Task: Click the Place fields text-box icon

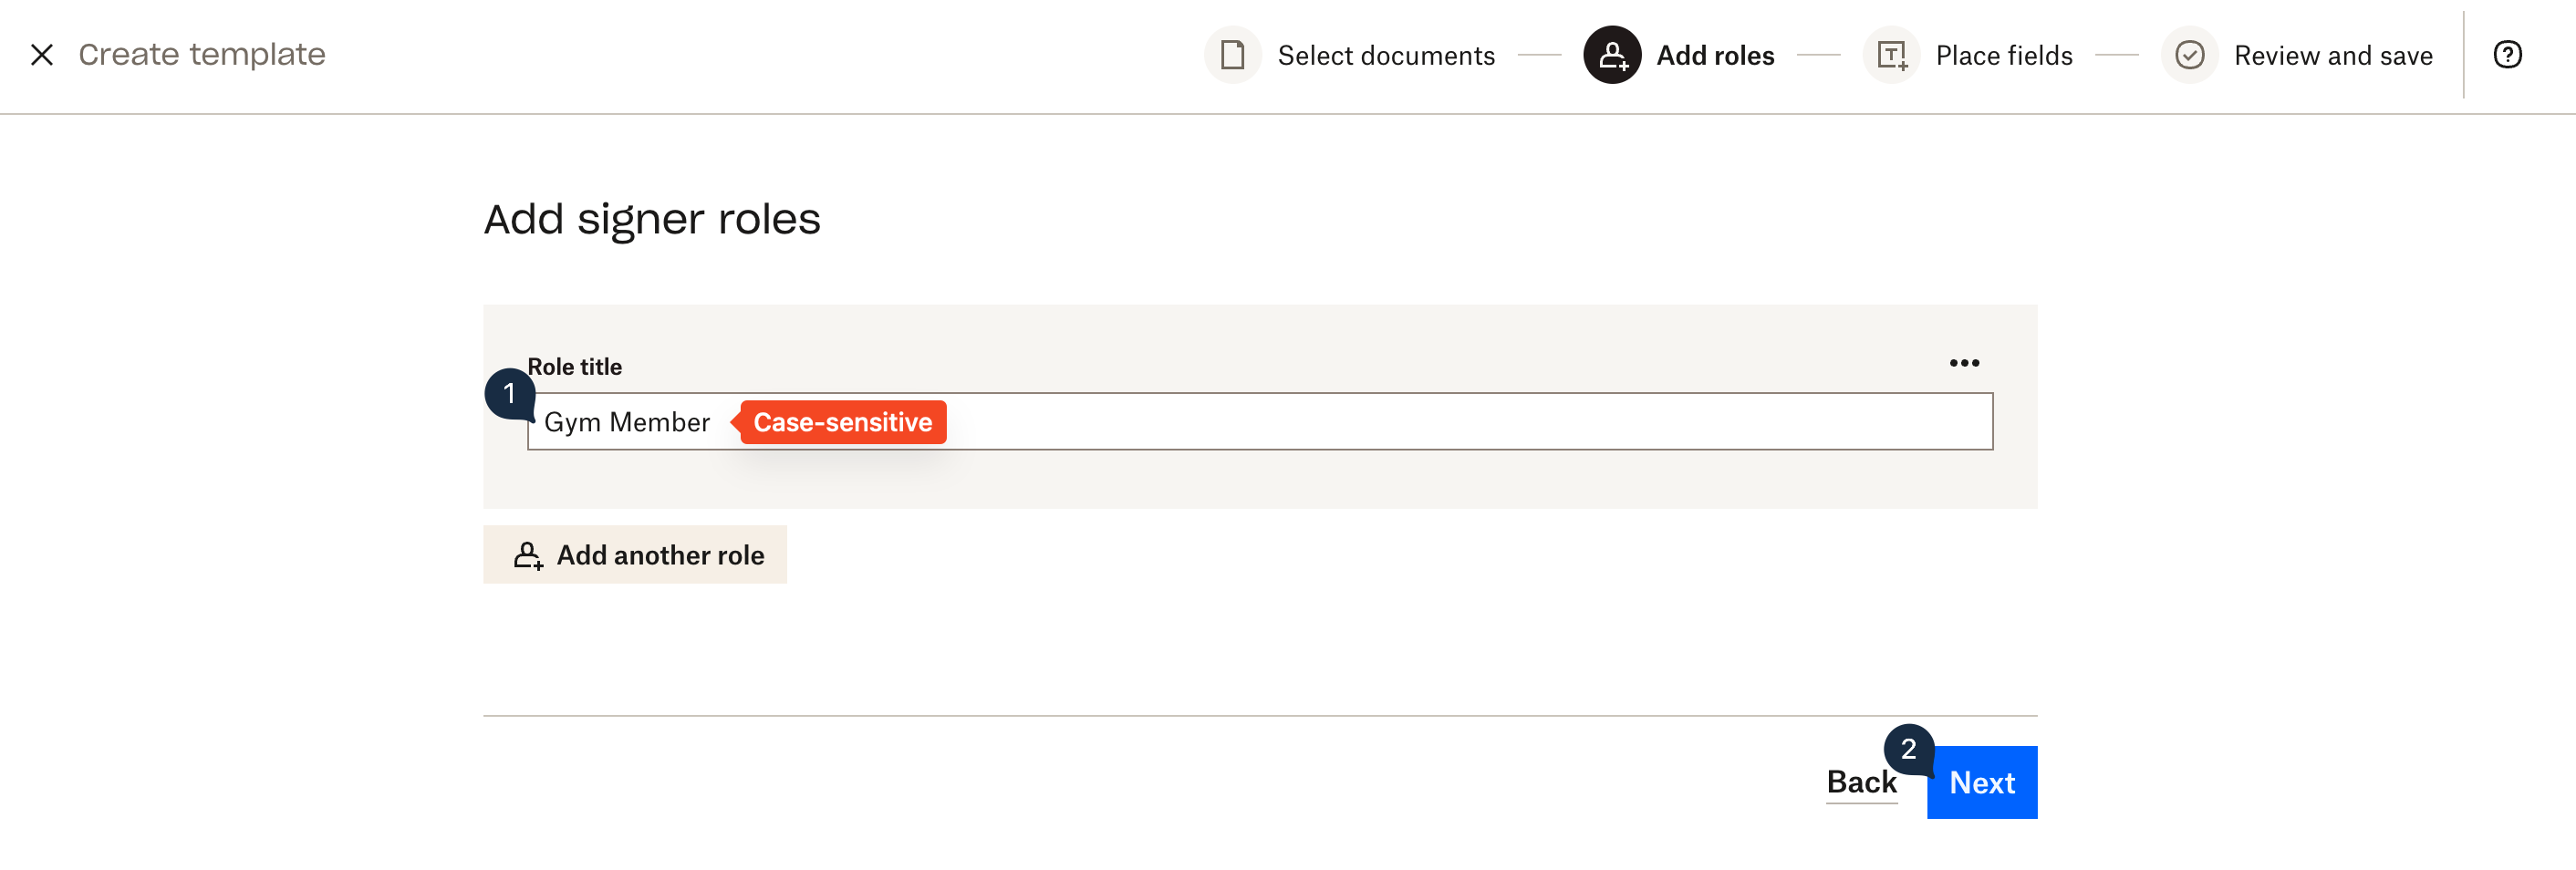Action: (x=1891, y=55)
